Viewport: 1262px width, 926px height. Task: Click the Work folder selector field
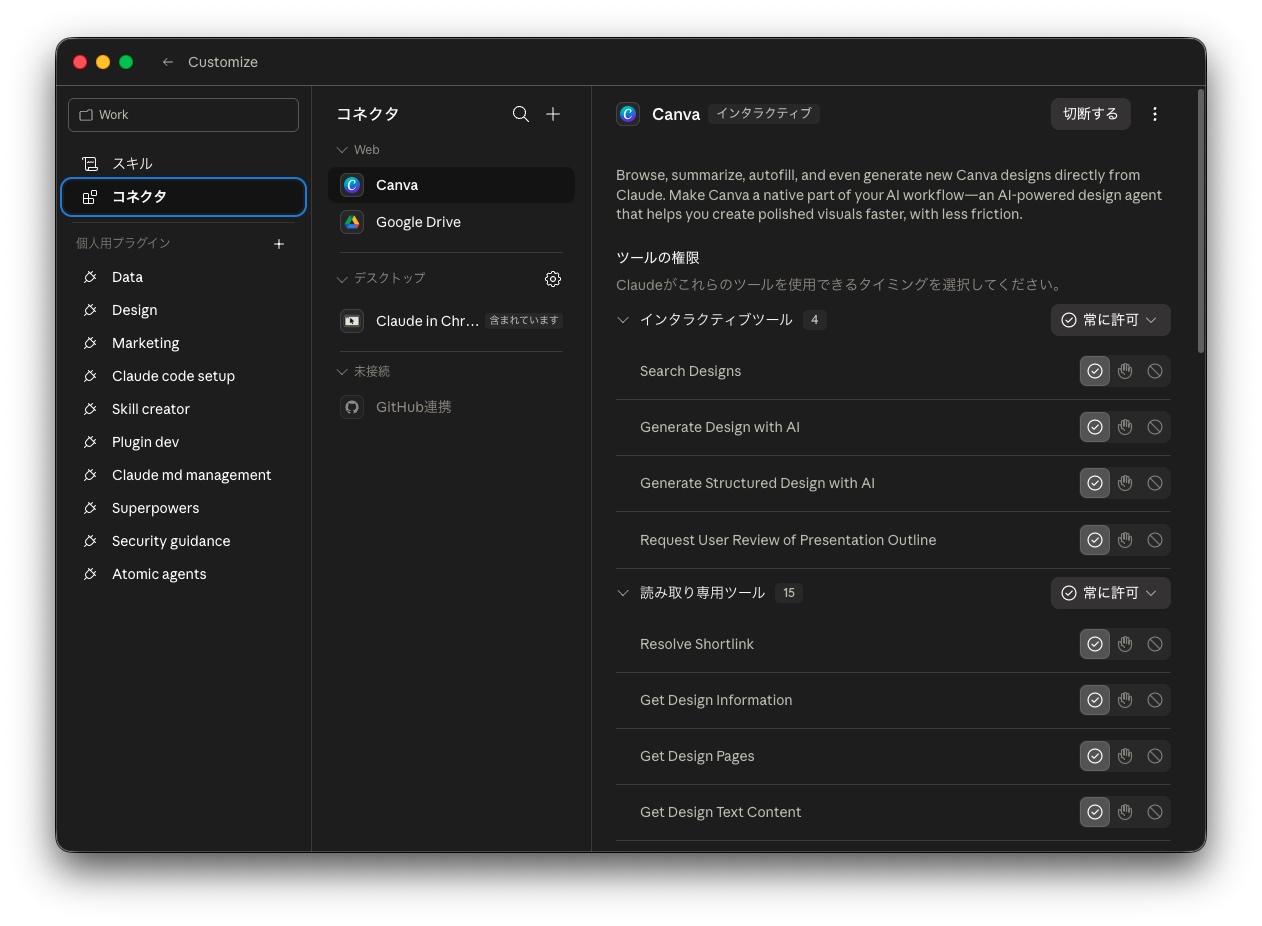click(x=184, y=115)
